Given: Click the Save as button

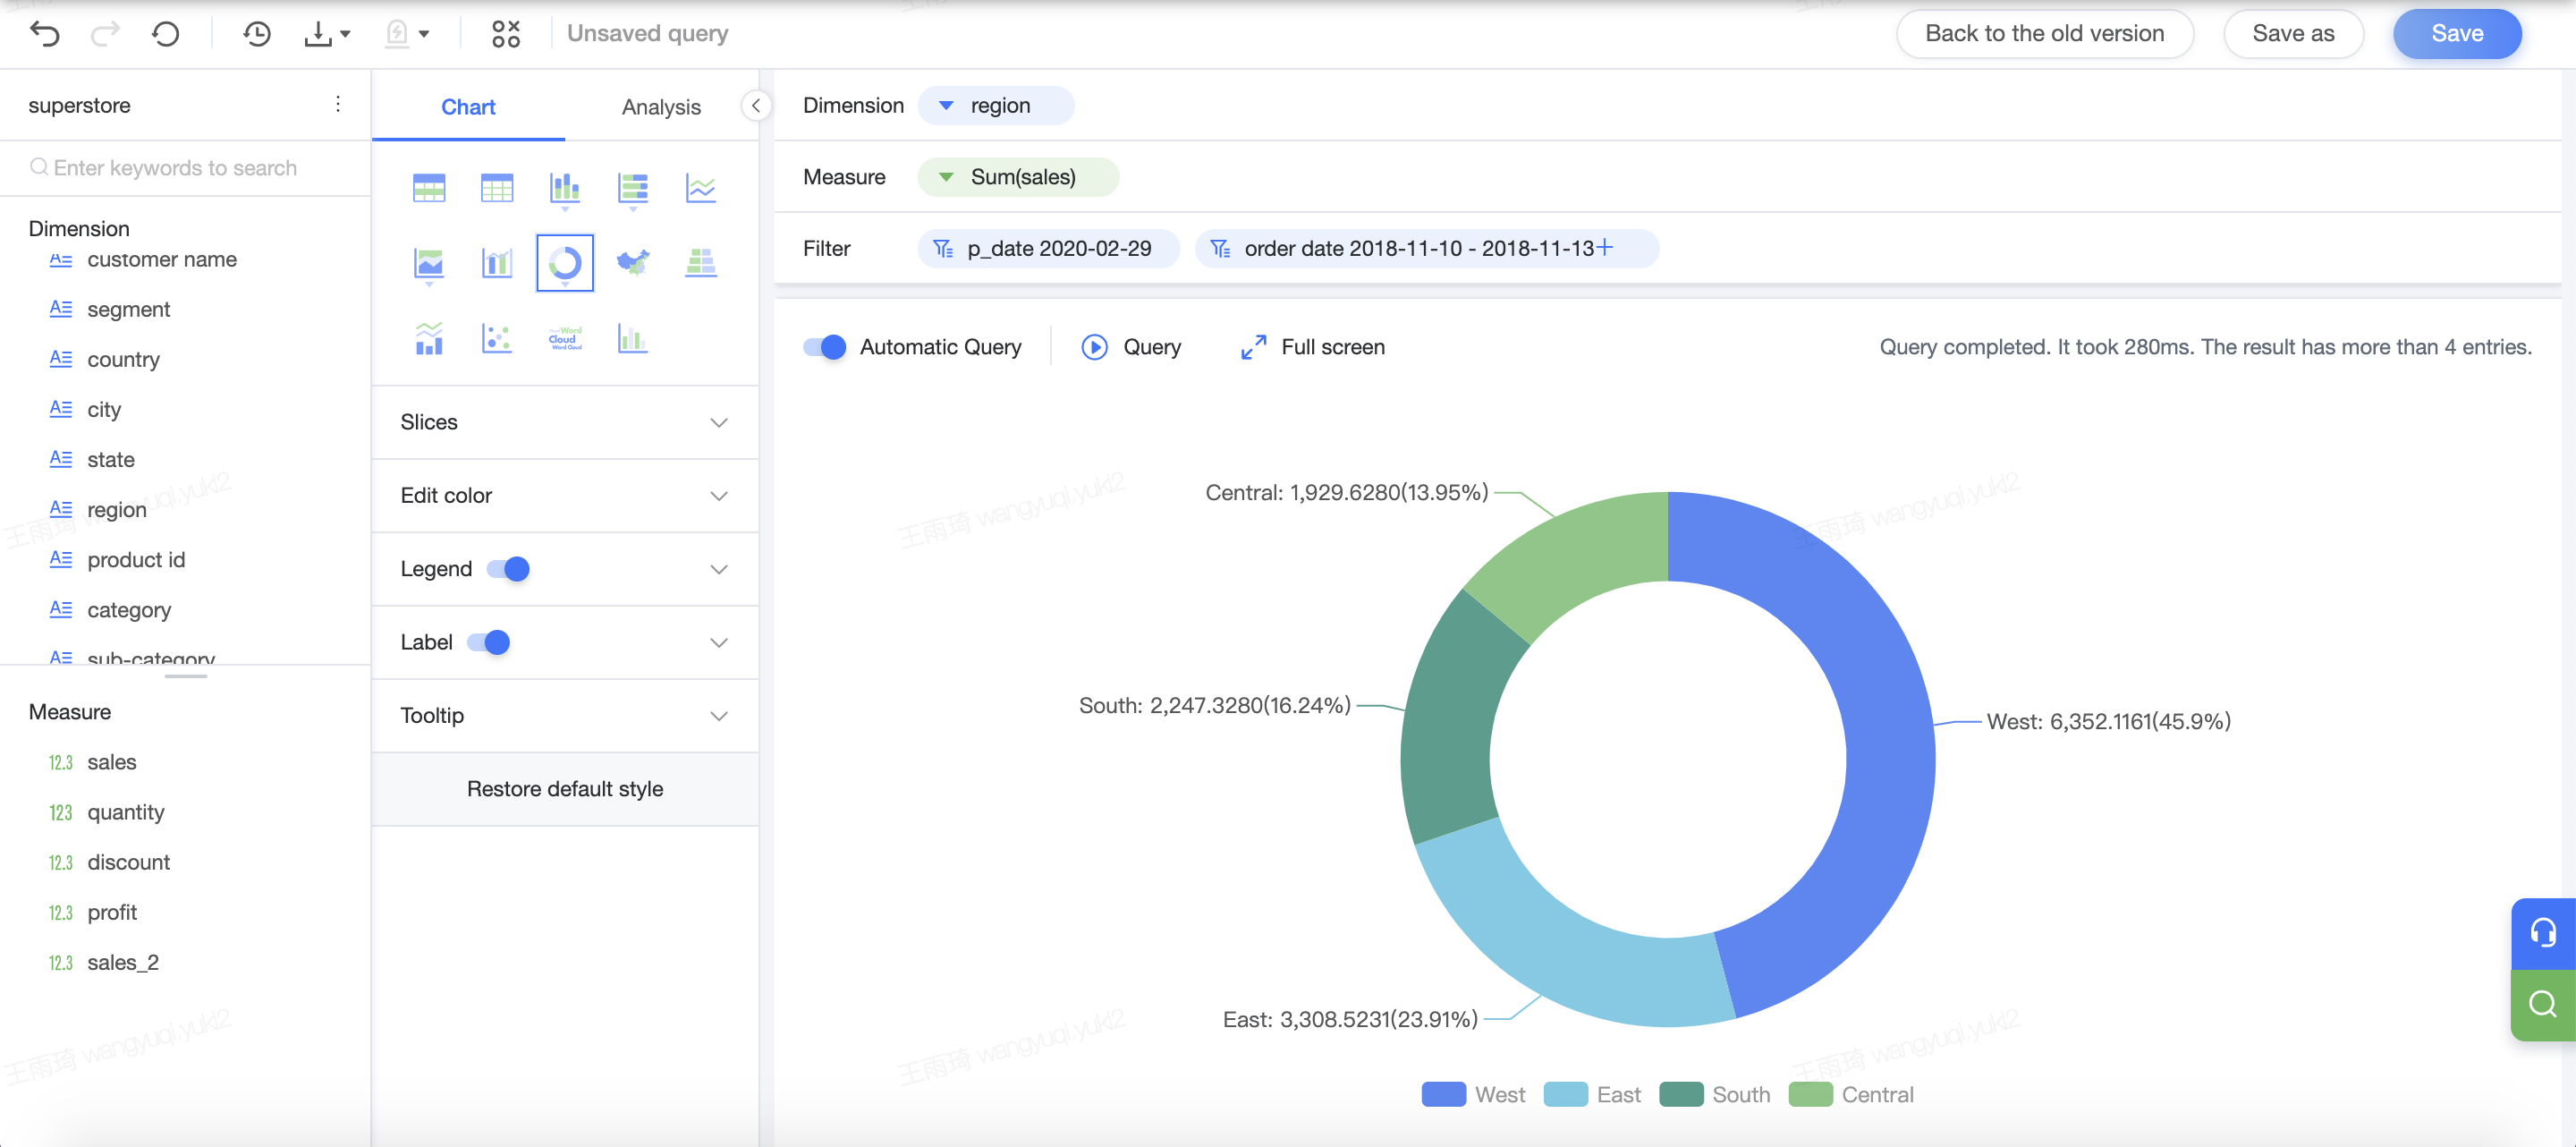Looking at the screenshot, I should [2293, 33].
